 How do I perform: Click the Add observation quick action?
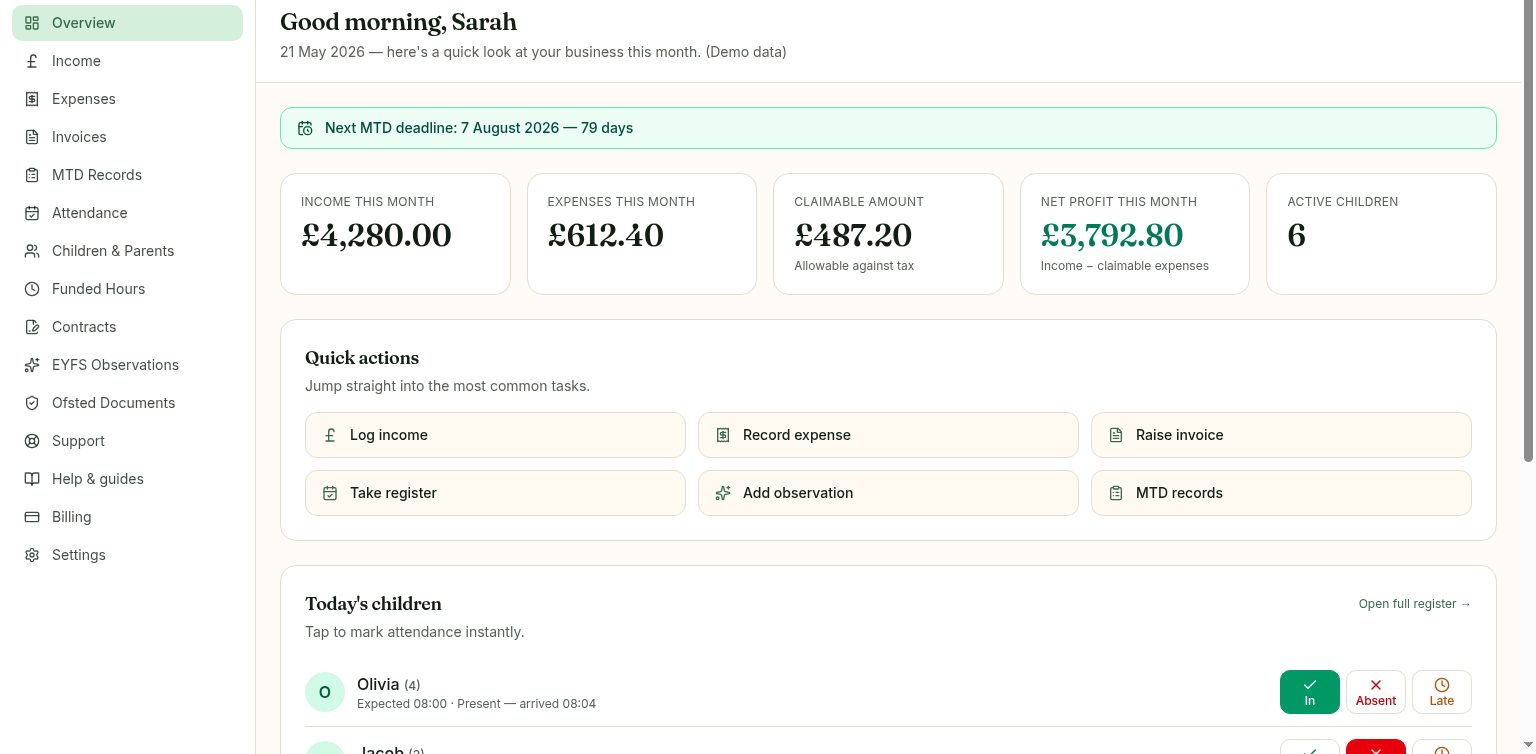coord(888,493)
